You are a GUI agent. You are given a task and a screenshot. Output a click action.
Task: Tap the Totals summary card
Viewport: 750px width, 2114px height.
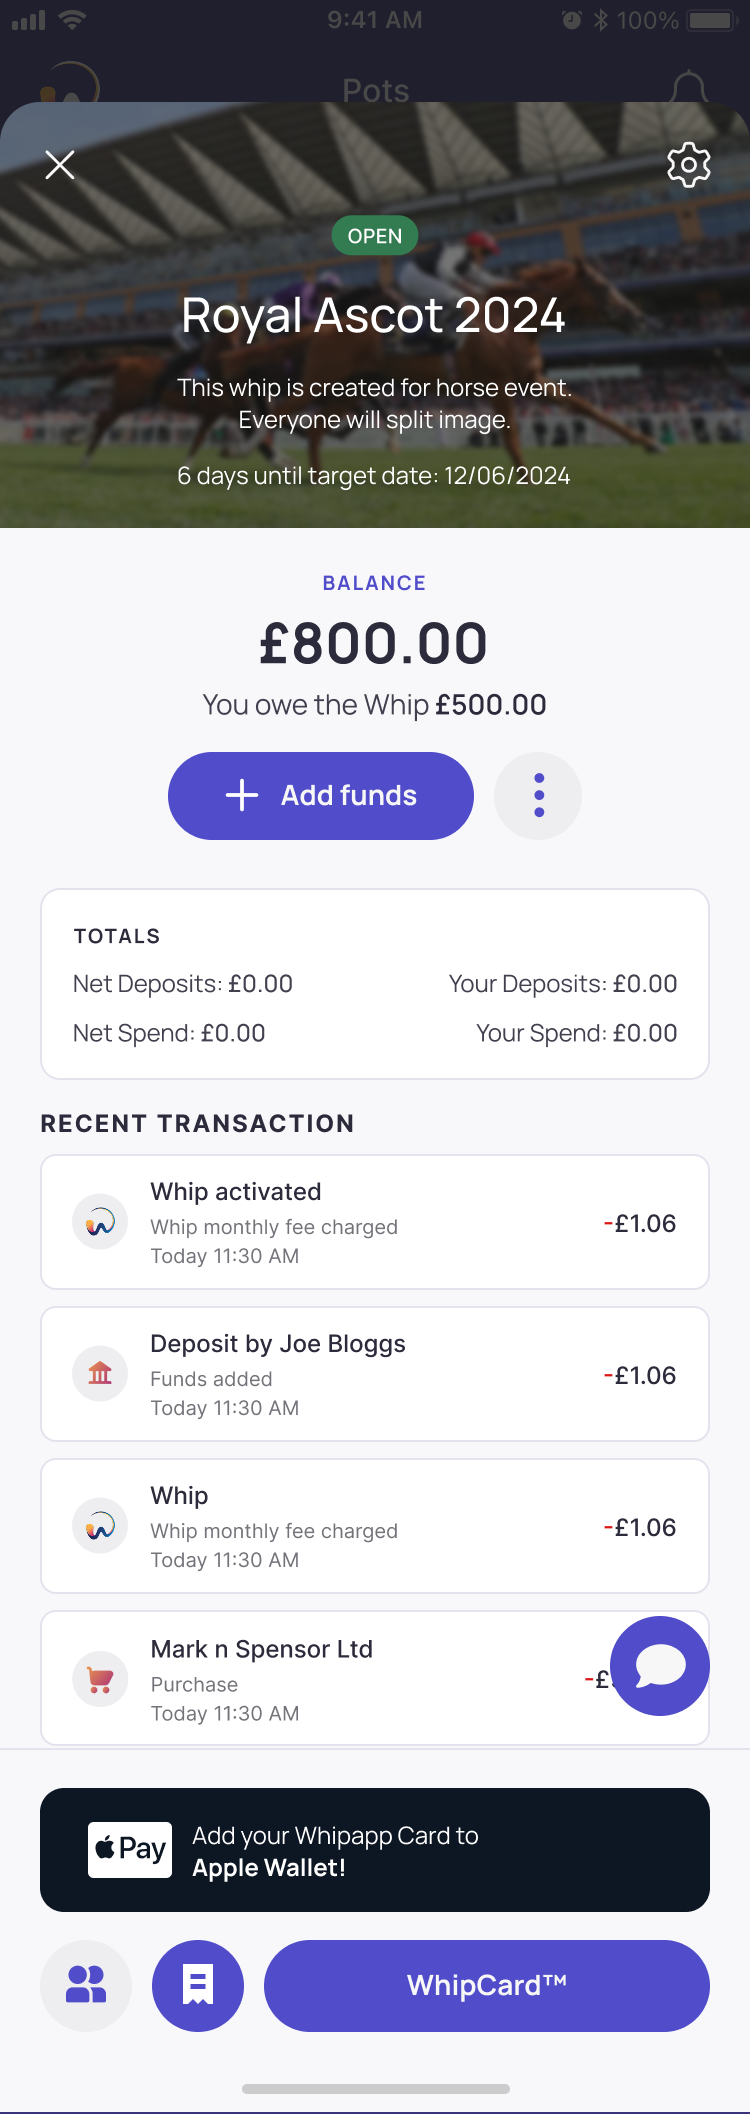point(375,984)
